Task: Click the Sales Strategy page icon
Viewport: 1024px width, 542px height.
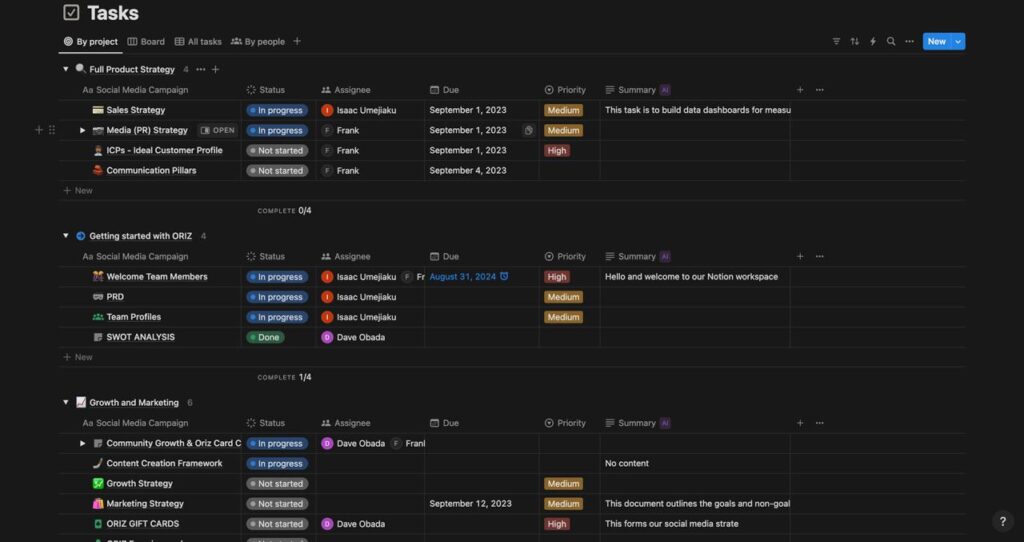Action: 98,110
